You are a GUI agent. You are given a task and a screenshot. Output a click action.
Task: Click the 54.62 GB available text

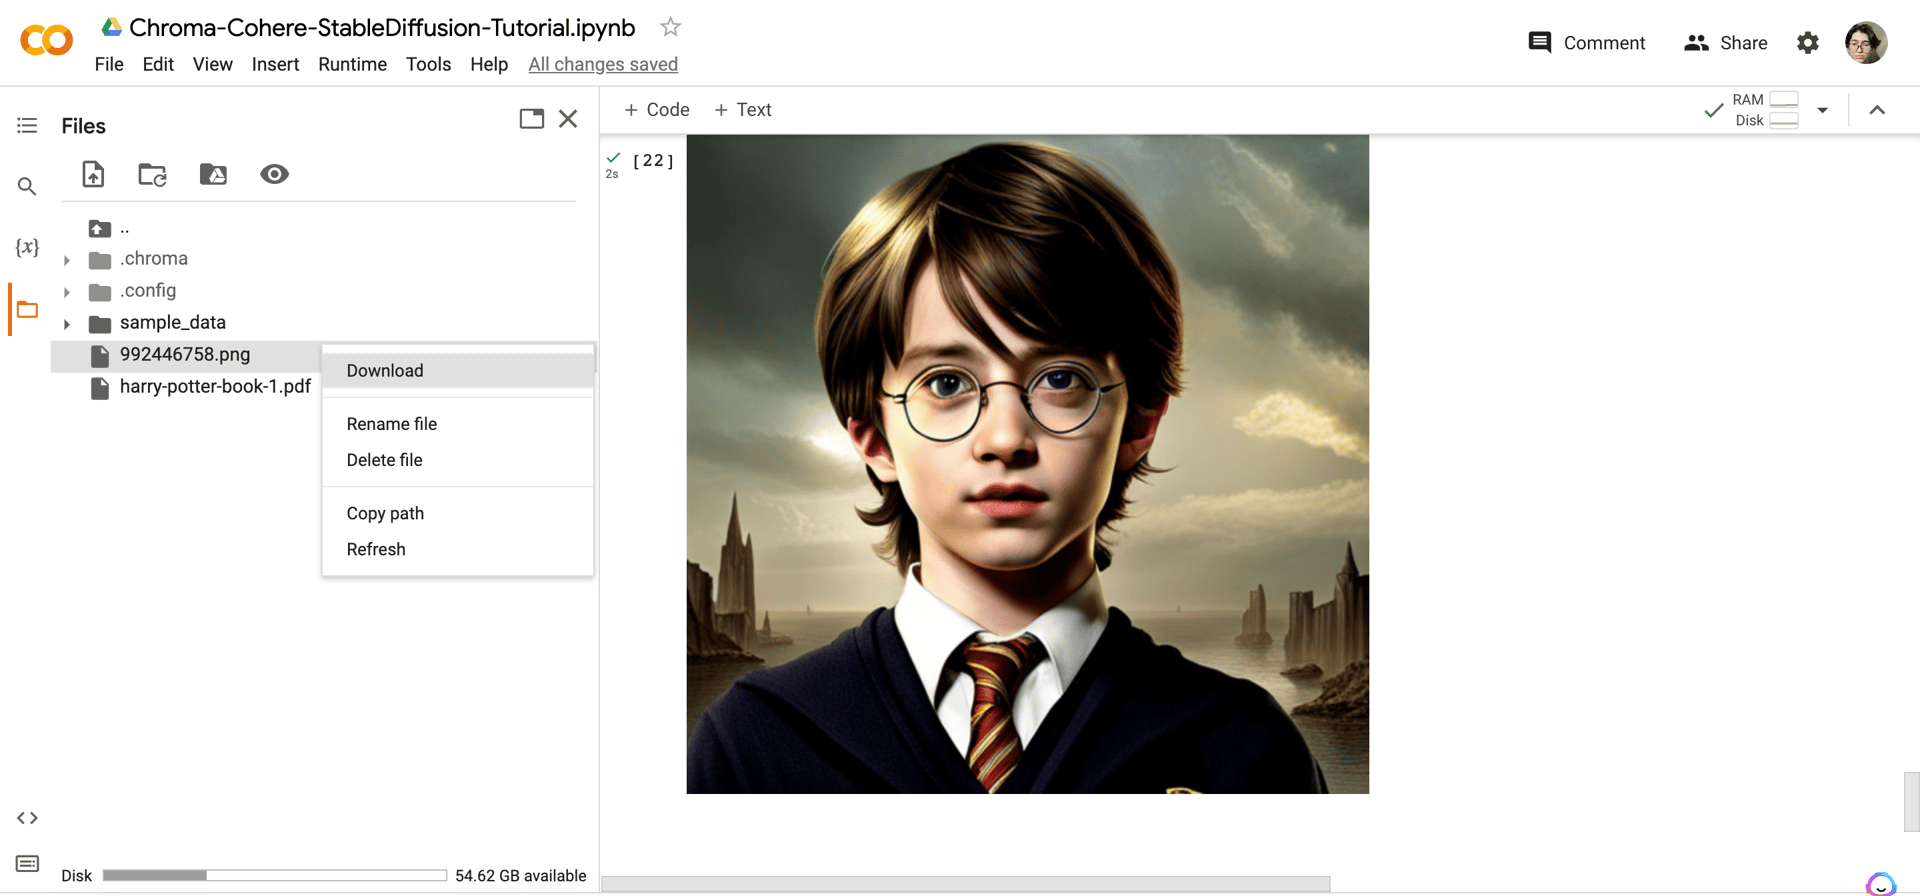point(521,875)
